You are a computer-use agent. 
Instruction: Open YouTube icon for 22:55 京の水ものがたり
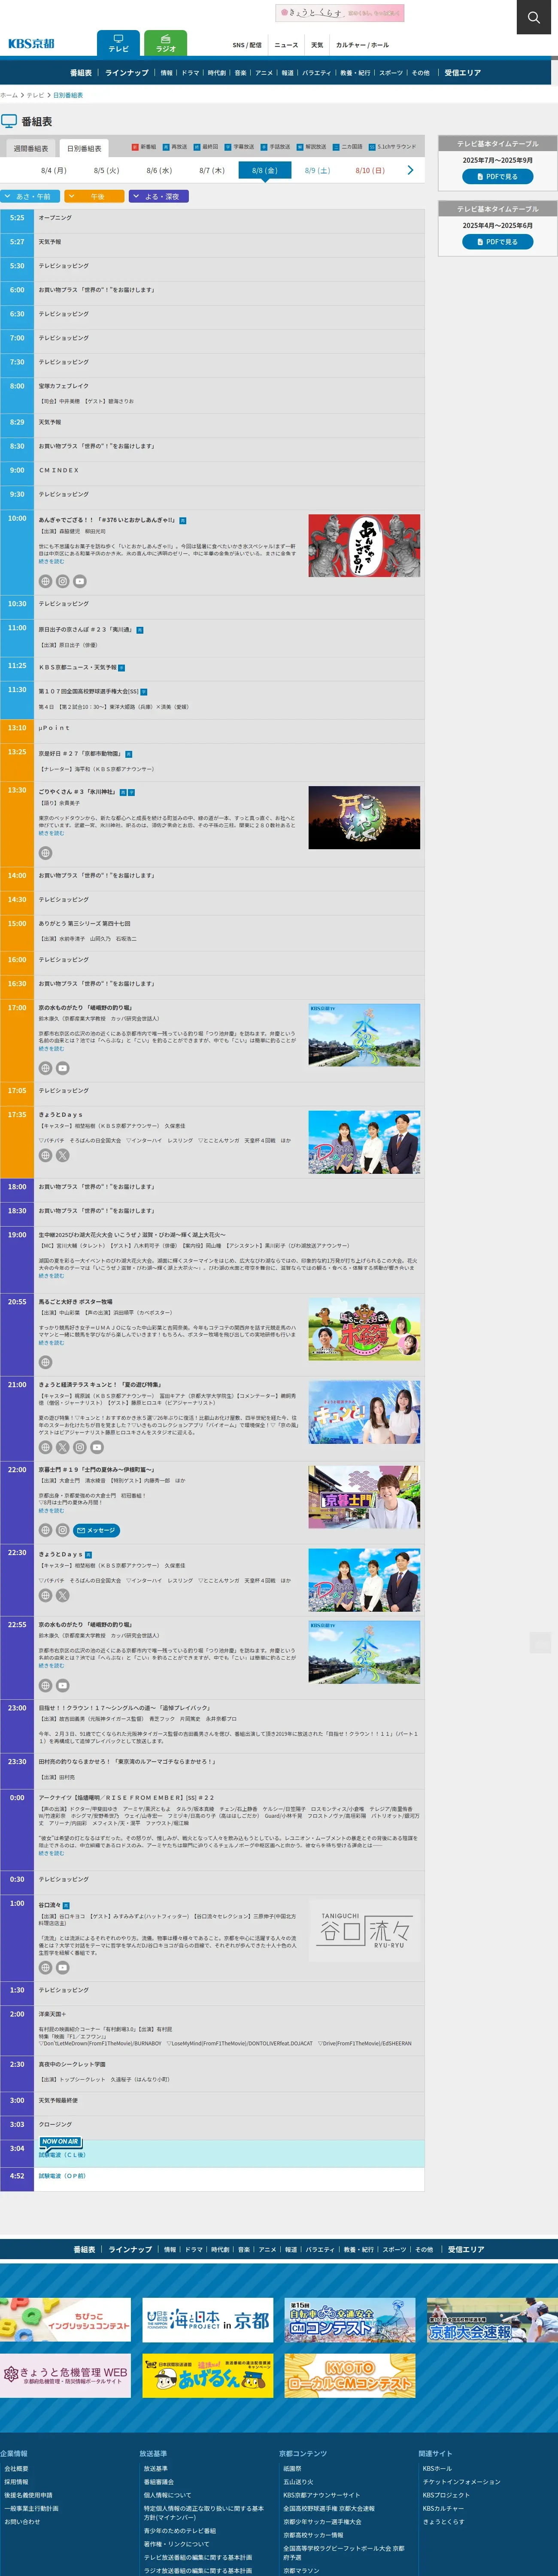tap(62, 1685)
